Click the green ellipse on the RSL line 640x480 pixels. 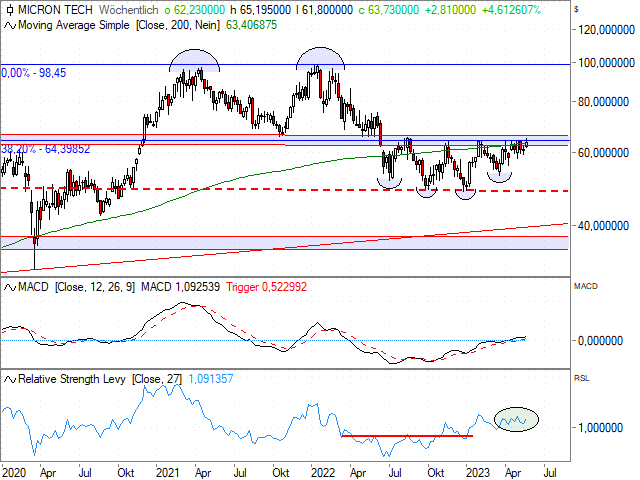516,419
